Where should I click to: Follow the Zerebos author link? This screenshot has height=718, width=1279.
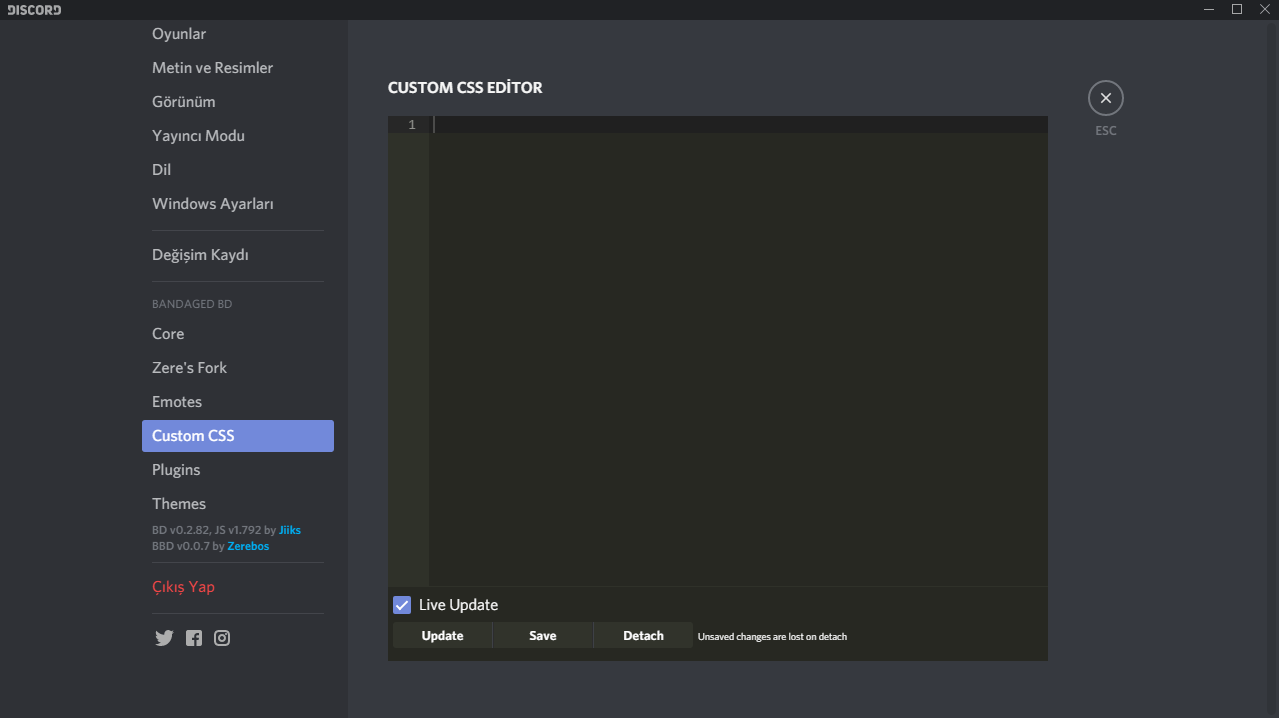(x=248, y=546)
